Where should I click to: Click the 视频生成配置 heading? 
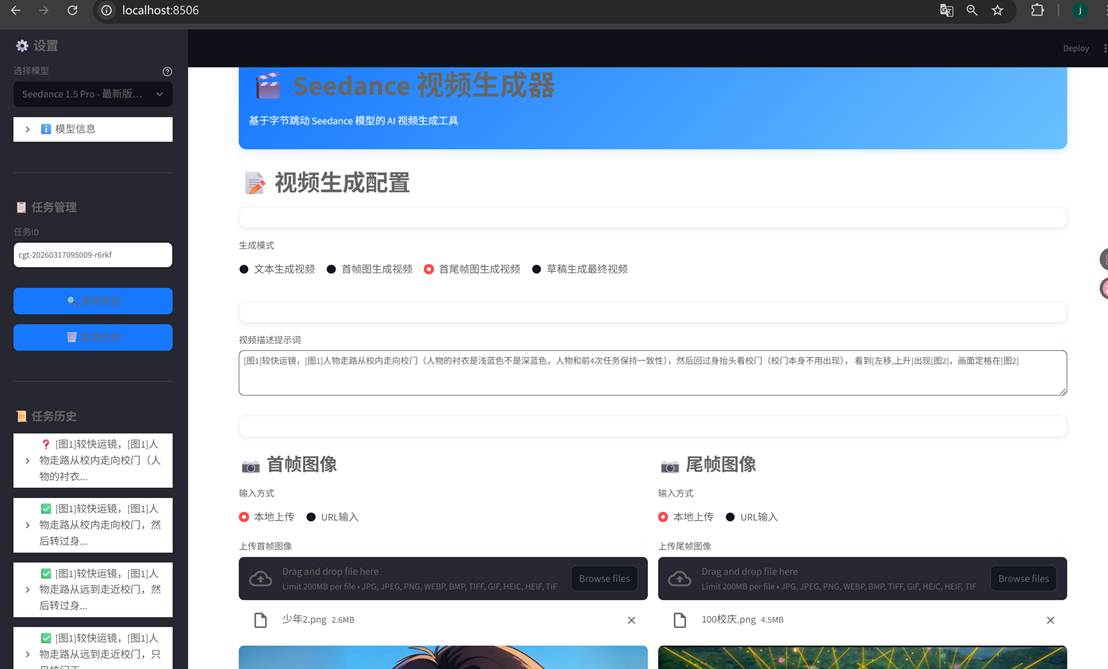pos(342,183)
